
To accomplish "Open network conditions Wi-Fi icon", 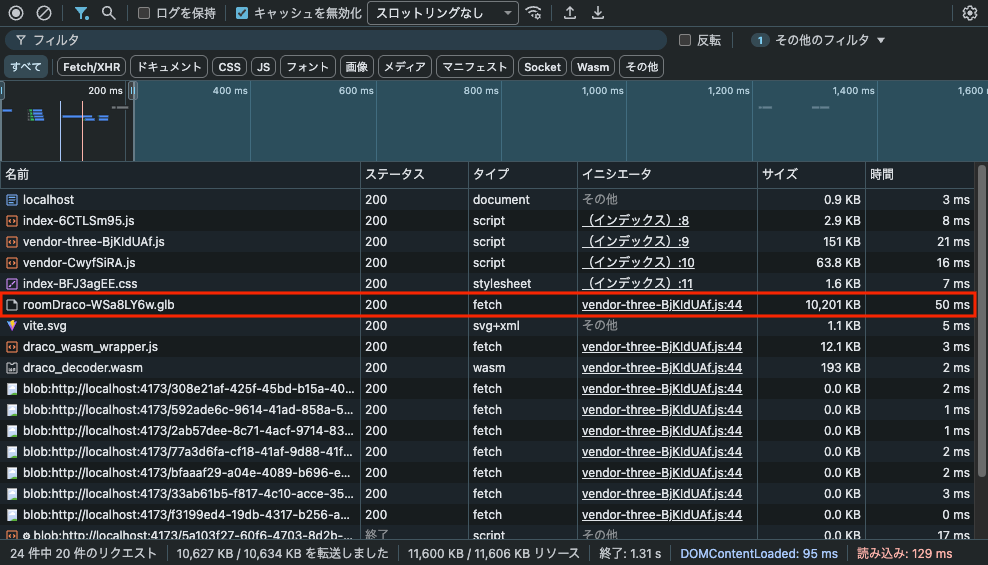I will [535, 13].
